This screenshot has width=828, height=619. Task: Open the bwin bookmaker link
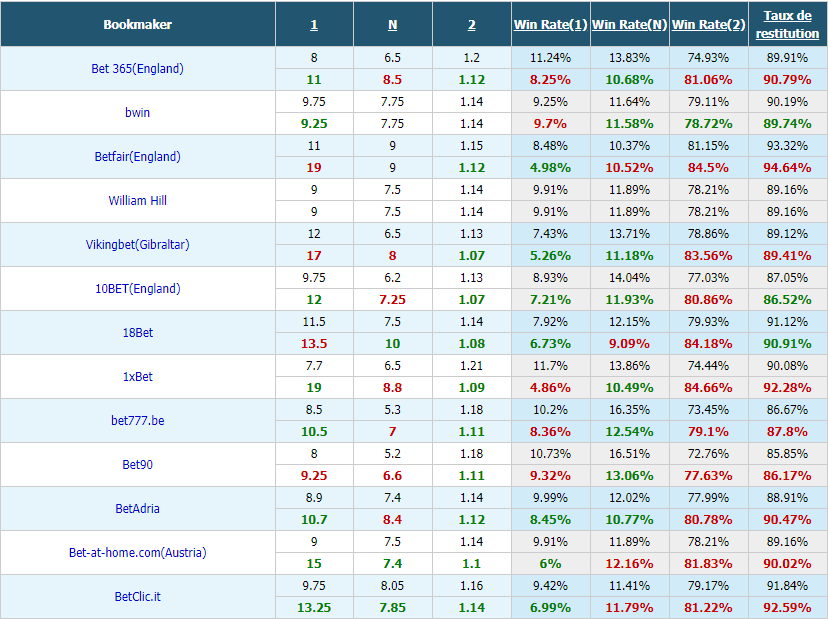[137, 112]
